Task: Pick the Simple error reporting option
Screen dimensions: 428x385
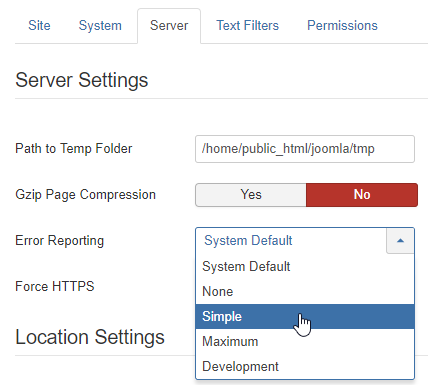Action: pos(305,316)
